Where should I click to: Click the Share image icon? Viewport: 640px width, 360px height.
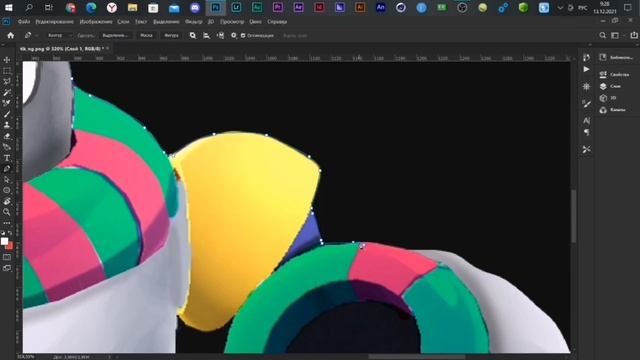pyautogui.click(x=634, y=36)
